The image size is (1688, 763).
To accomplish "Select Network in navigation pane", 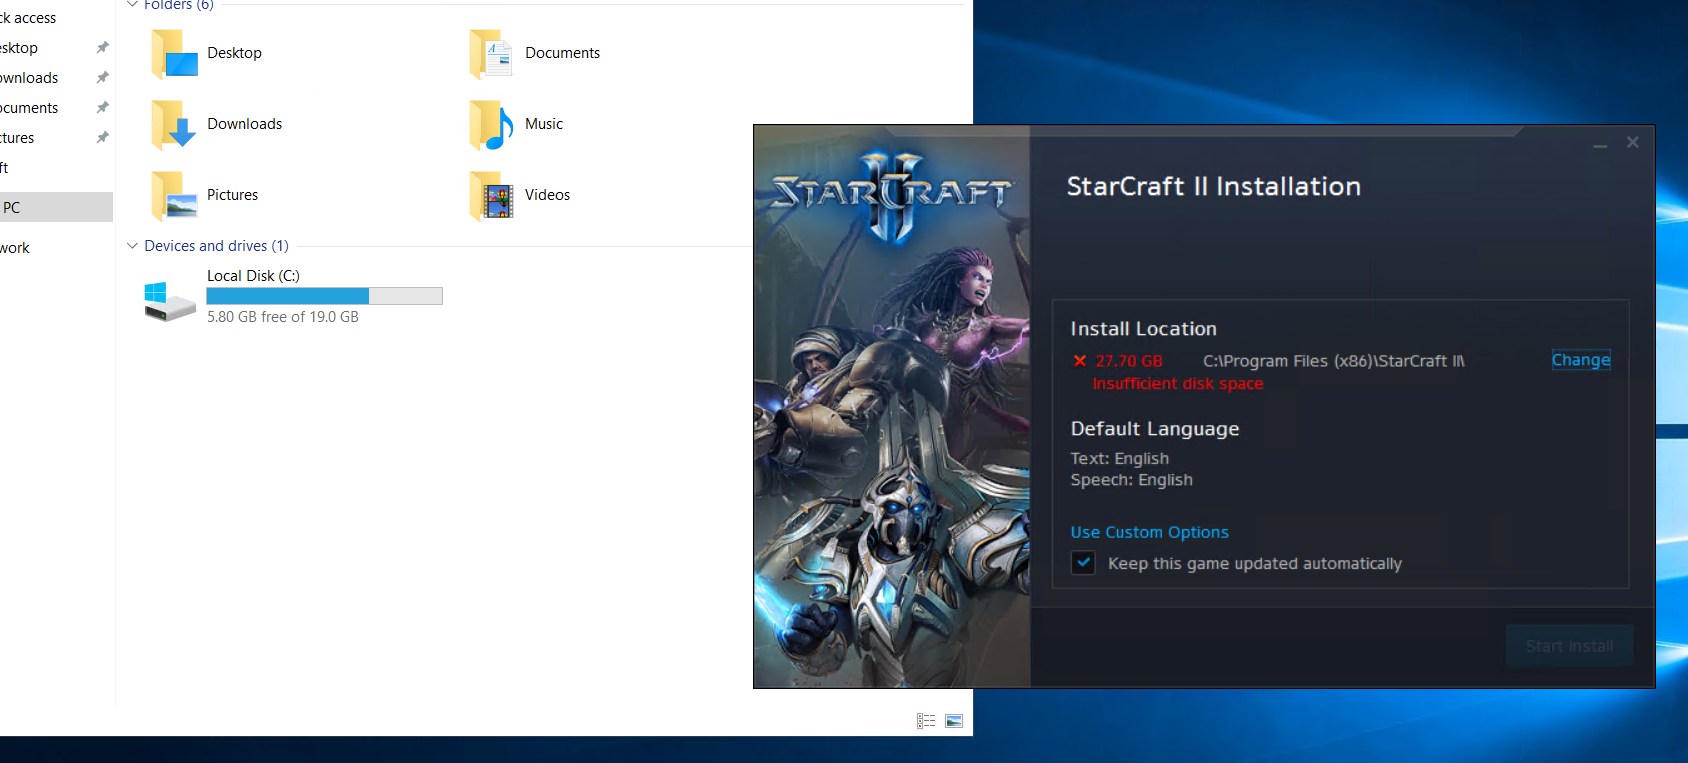I will click(x=15, y=248).
